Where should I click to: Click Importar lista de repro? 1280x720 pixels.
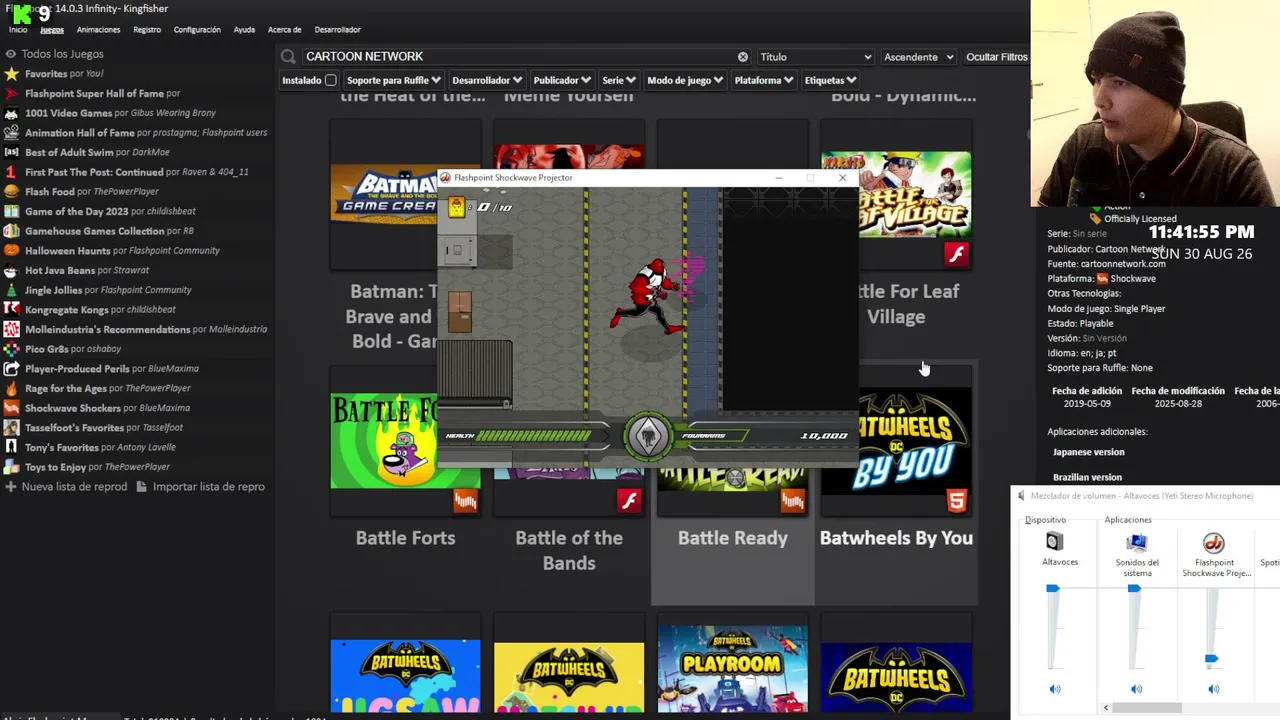pyautogui.click(x=200, y=487)
